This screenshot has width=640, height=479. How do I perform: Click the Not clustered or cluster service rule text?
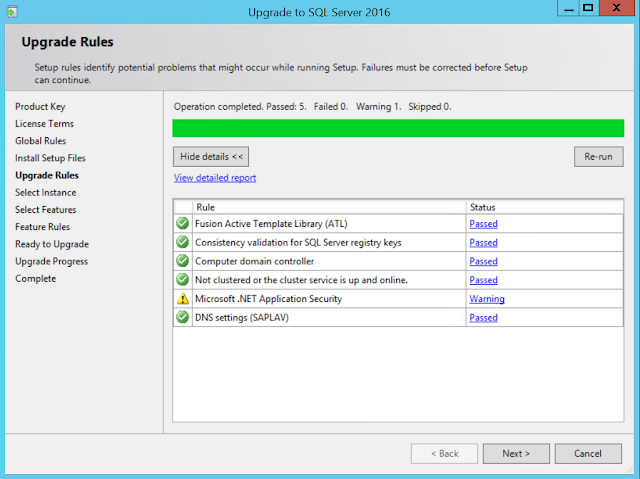point(301,280)
